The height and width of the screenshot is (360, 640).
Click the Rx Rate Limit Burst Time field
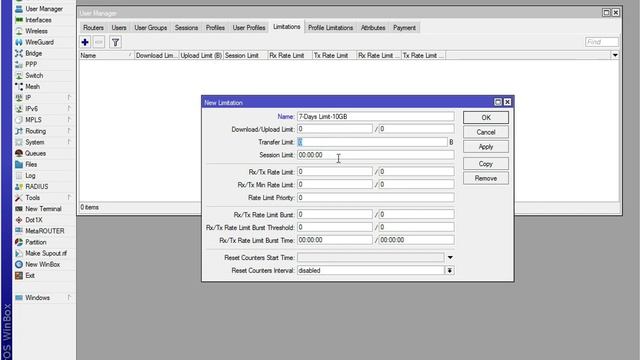(x=335, y=240)
